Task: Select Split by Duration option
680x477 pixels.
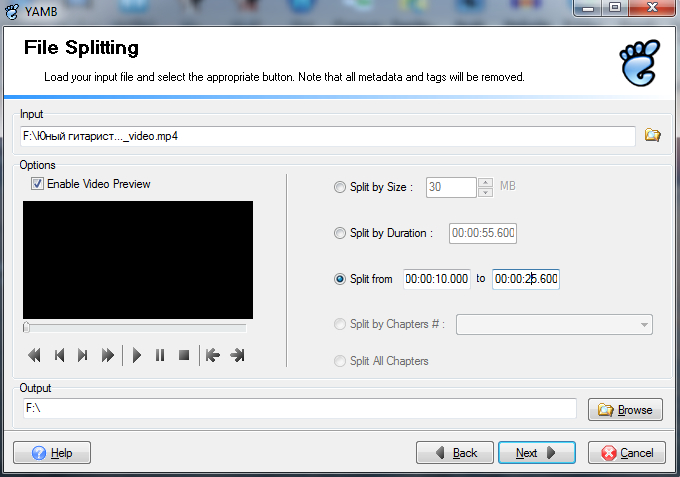Action: click(x=340, y=233)
